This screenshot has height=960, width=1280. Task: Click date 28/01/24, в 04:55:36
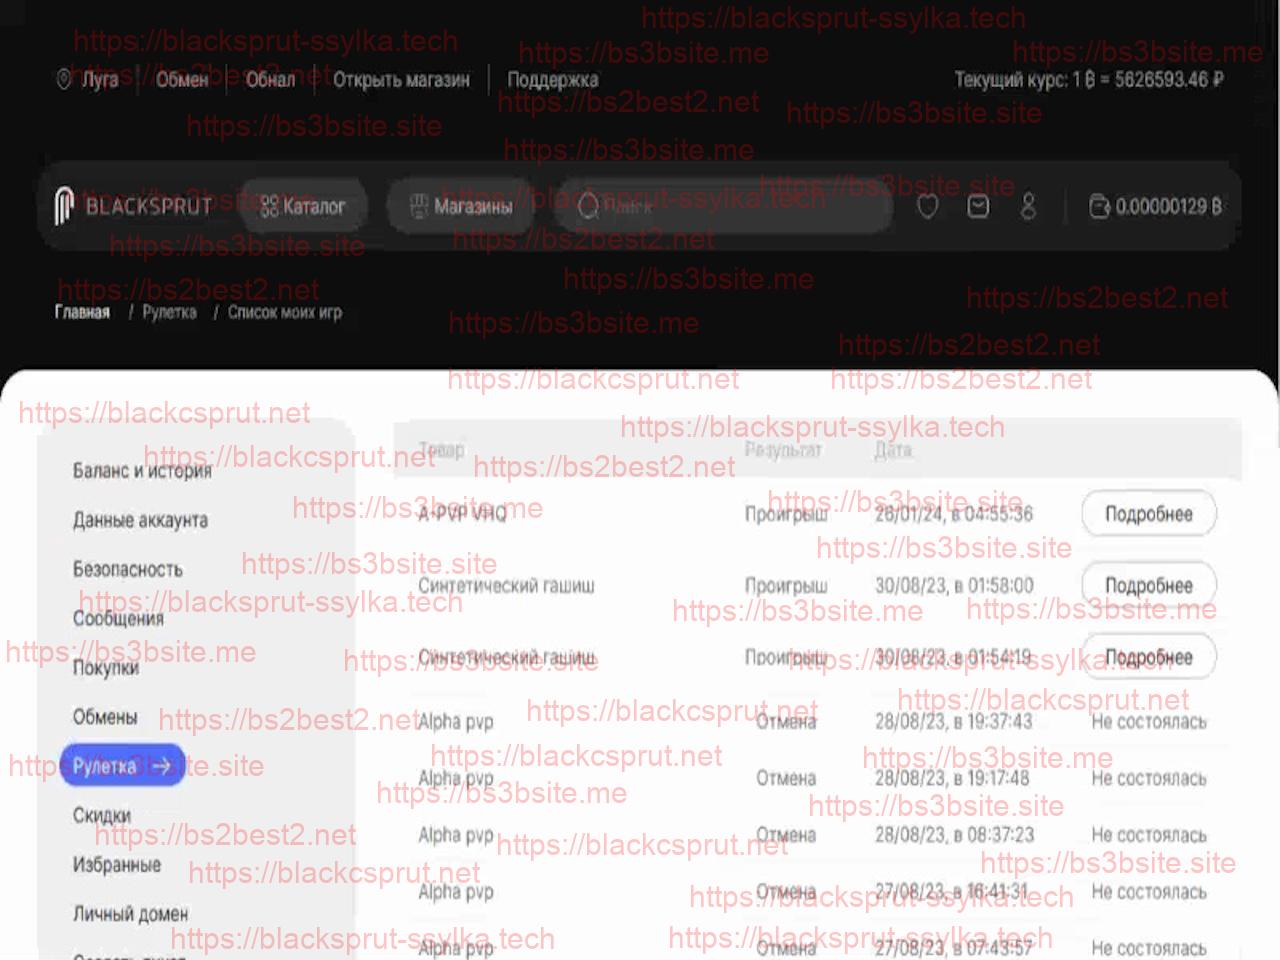coord(954,514)
